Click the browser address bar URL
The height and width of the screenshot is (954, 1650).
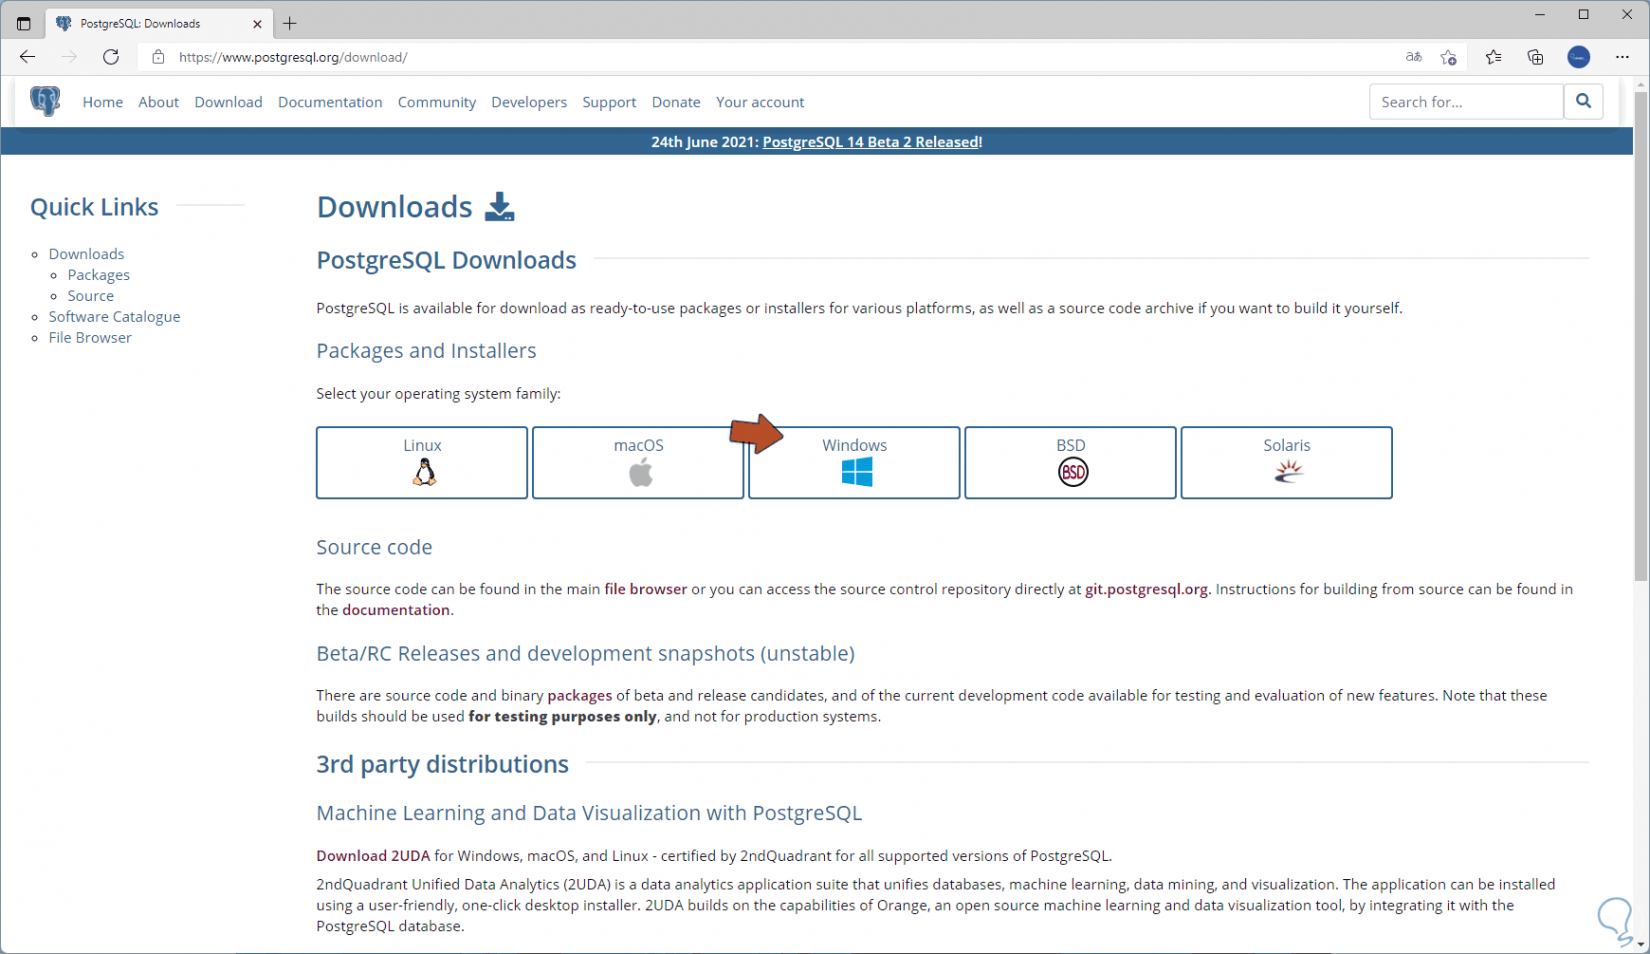coord(293,57)
